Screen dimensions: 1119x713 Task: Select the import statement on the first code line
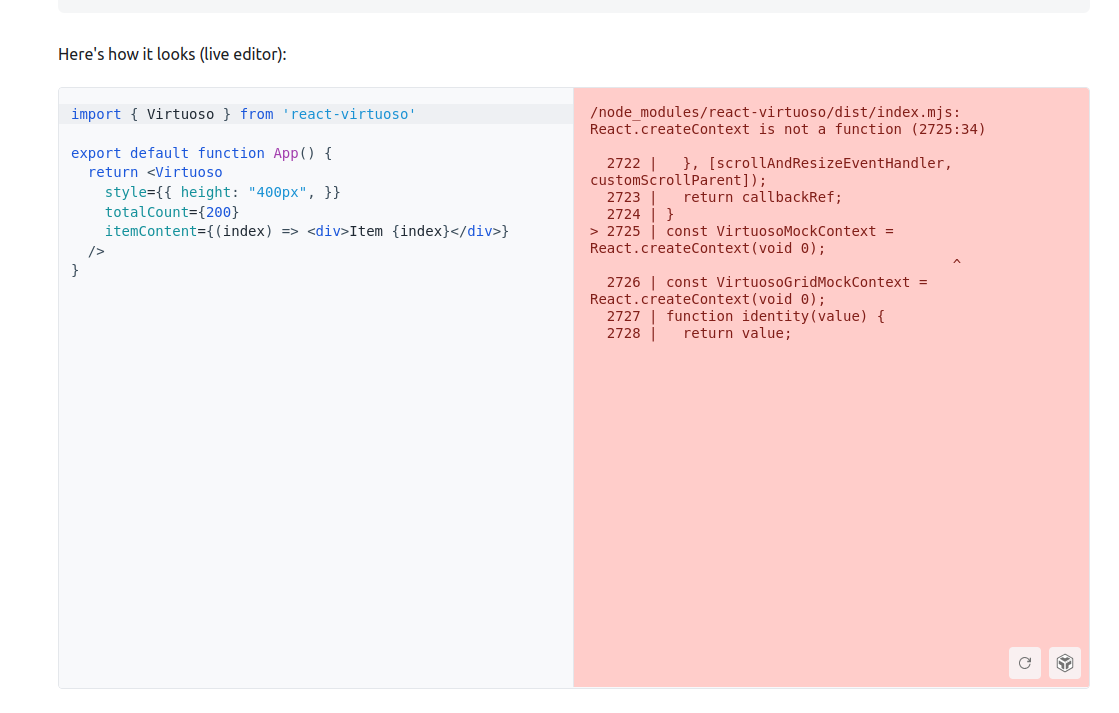click(240, 114)
